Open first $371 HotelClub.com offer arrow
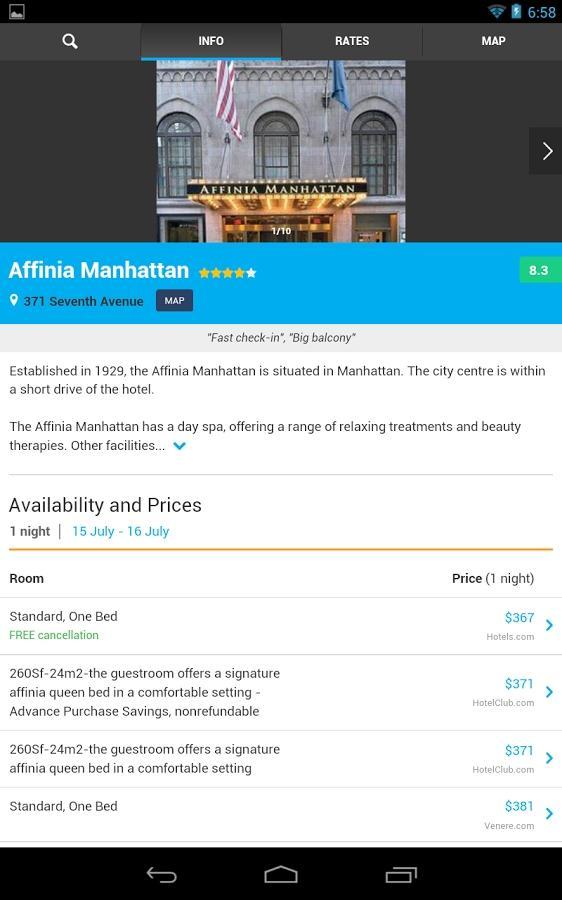Image resolution: width=562 pixels, height=900 pixels. click(x=549, y=692)
